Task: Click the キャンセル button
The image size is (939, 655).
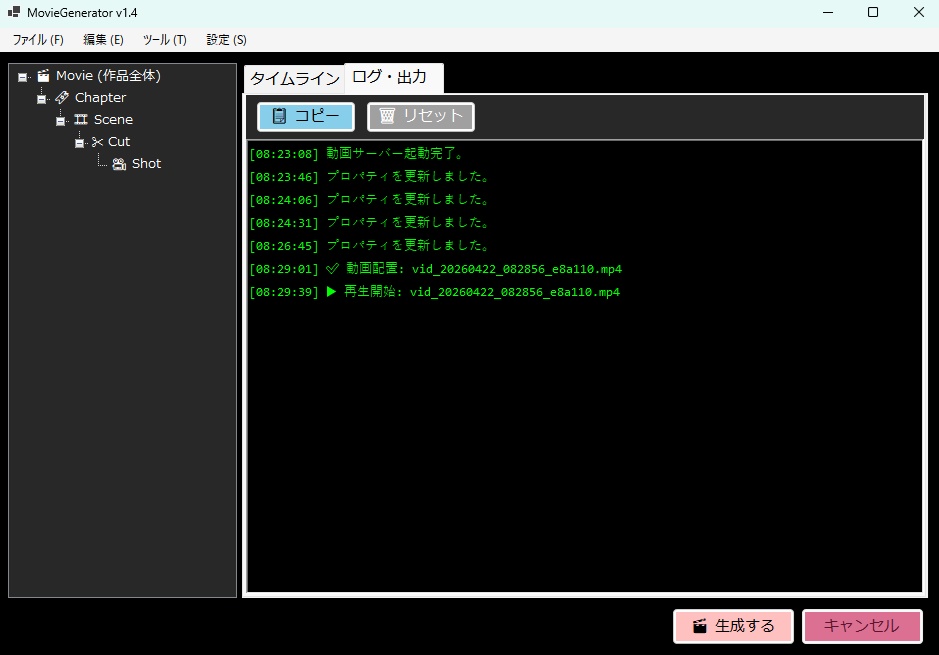Action: coord(862,626)
